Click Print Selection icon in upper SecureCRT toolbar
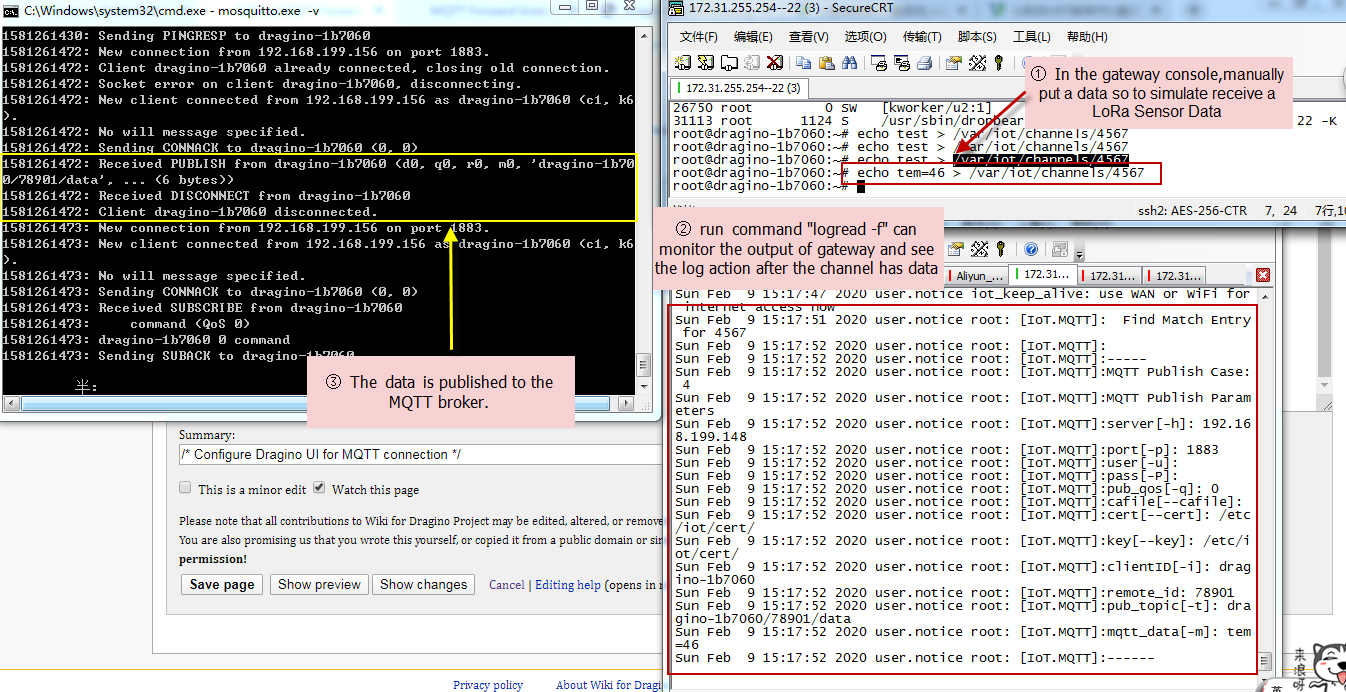This screenshot has width=1346, height=692. [x=902, y=63]
